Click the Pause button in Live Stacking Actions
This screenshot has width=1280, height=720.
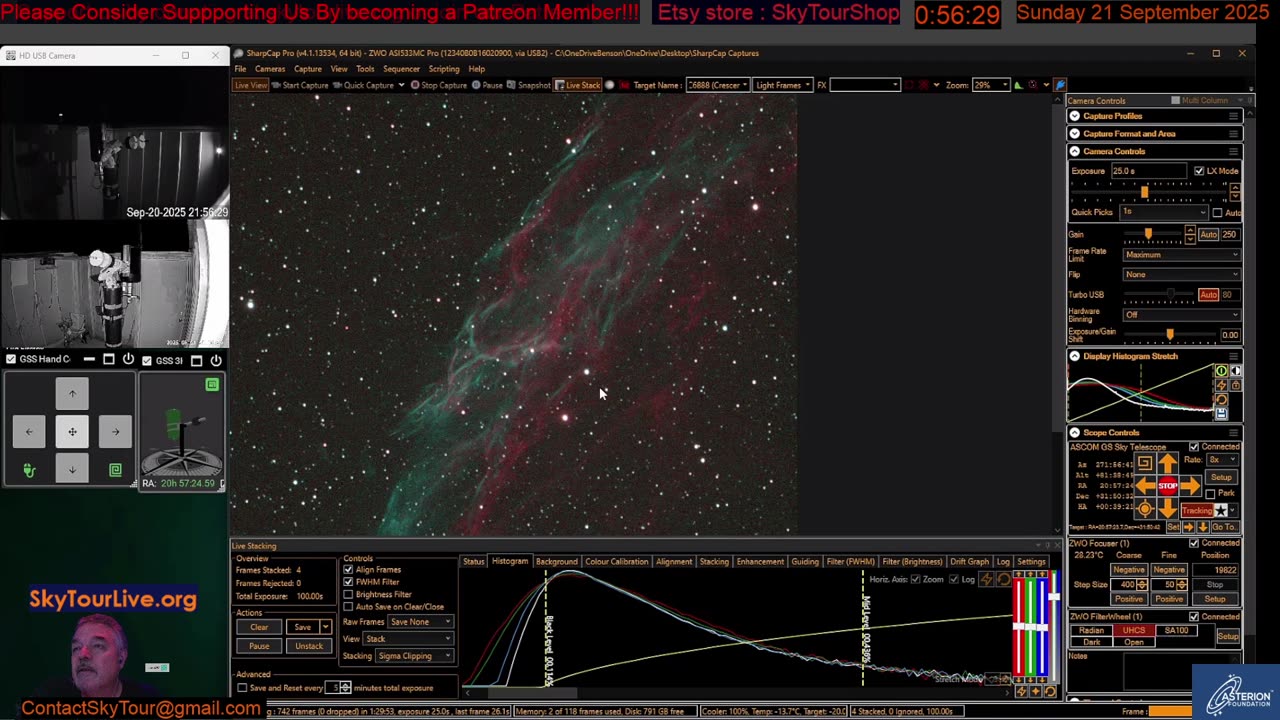259,646
